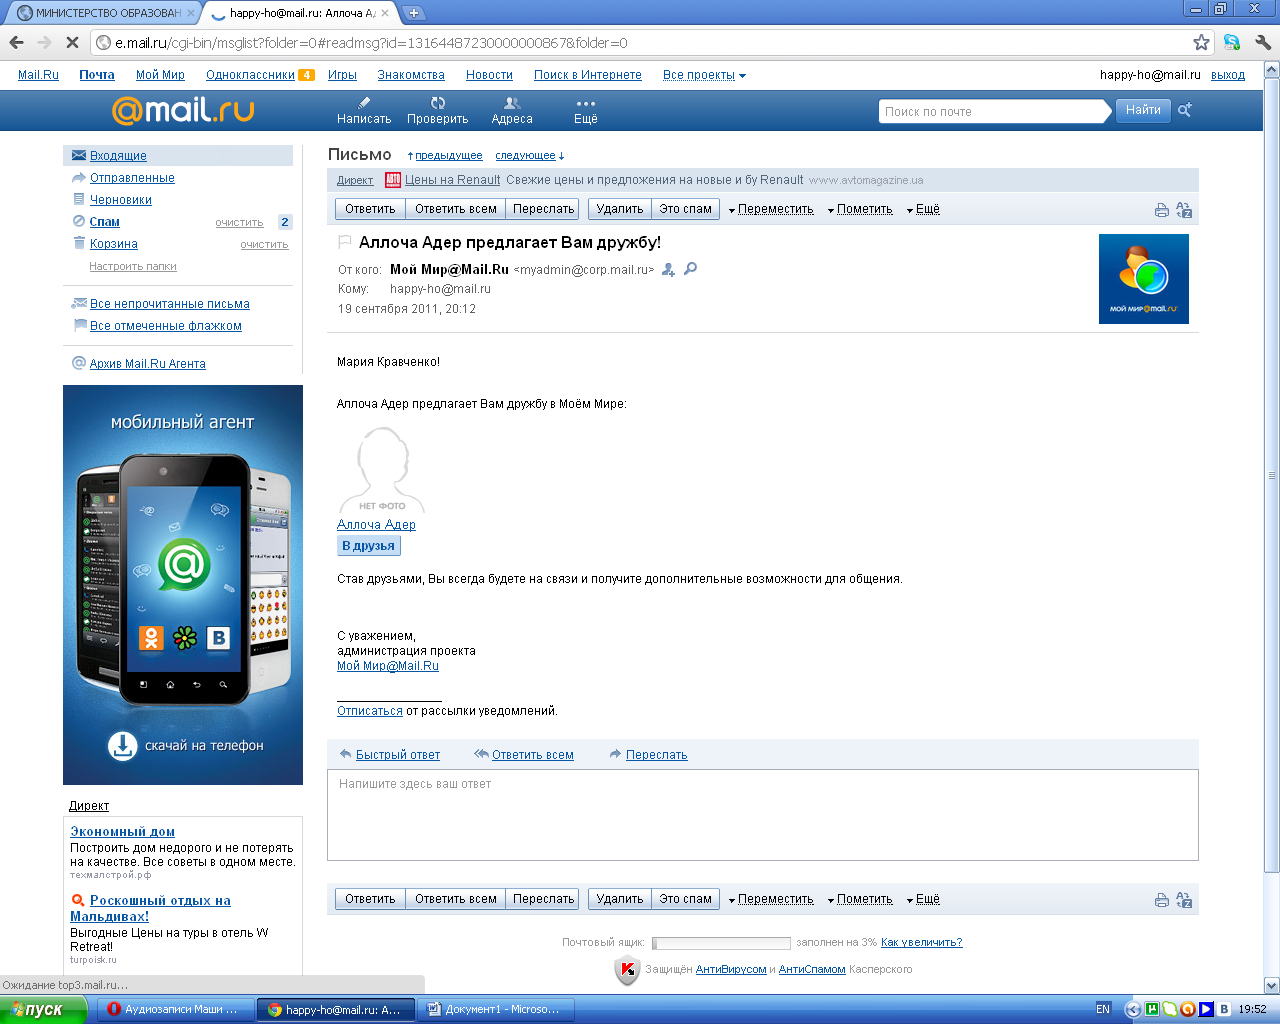Toggle the flag beside message subject
Screen dimensions: 1280x1024
[x=345, y=242]
